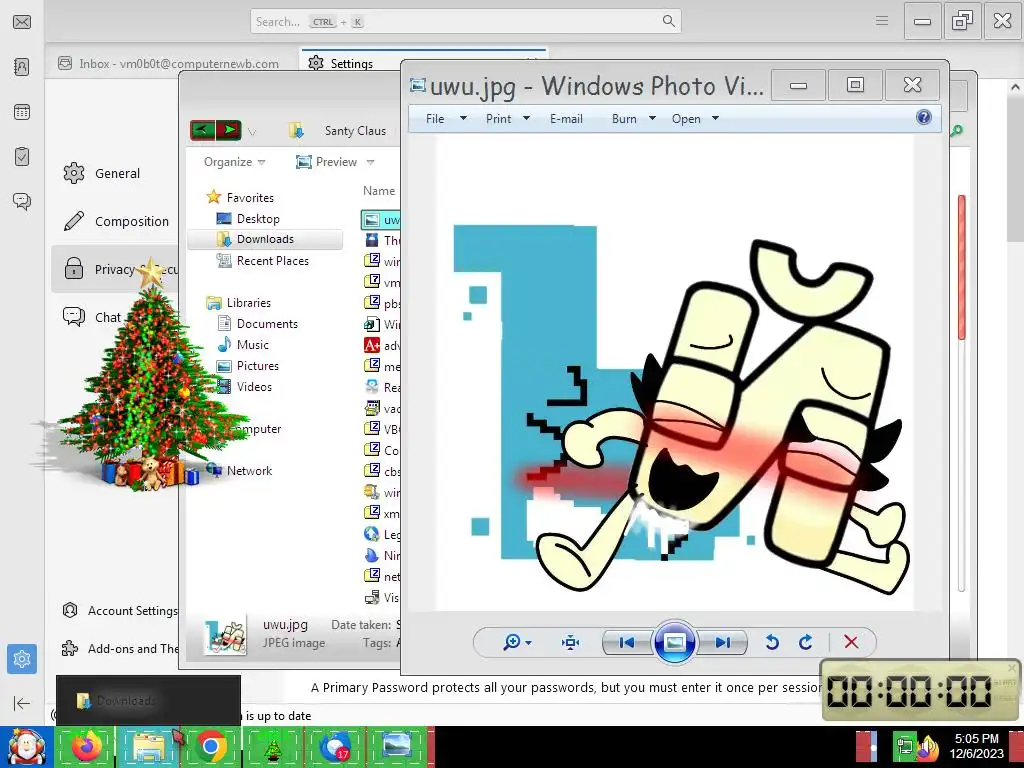Collapse the Thunderbird spaces toolbar
The height and width of the screenshot is (768, 1024).
coord(22,703)
